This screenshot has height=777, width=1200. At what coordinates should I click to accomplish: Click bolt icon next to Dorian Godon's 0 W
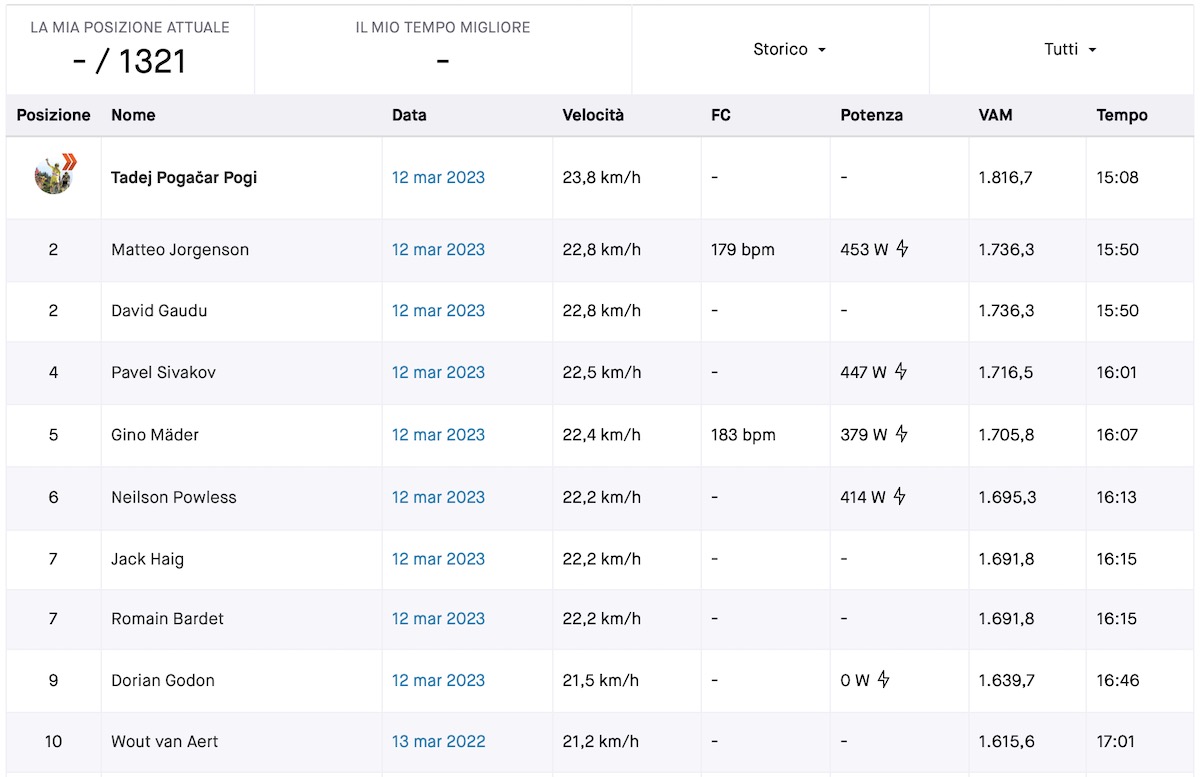coord(884,680)
